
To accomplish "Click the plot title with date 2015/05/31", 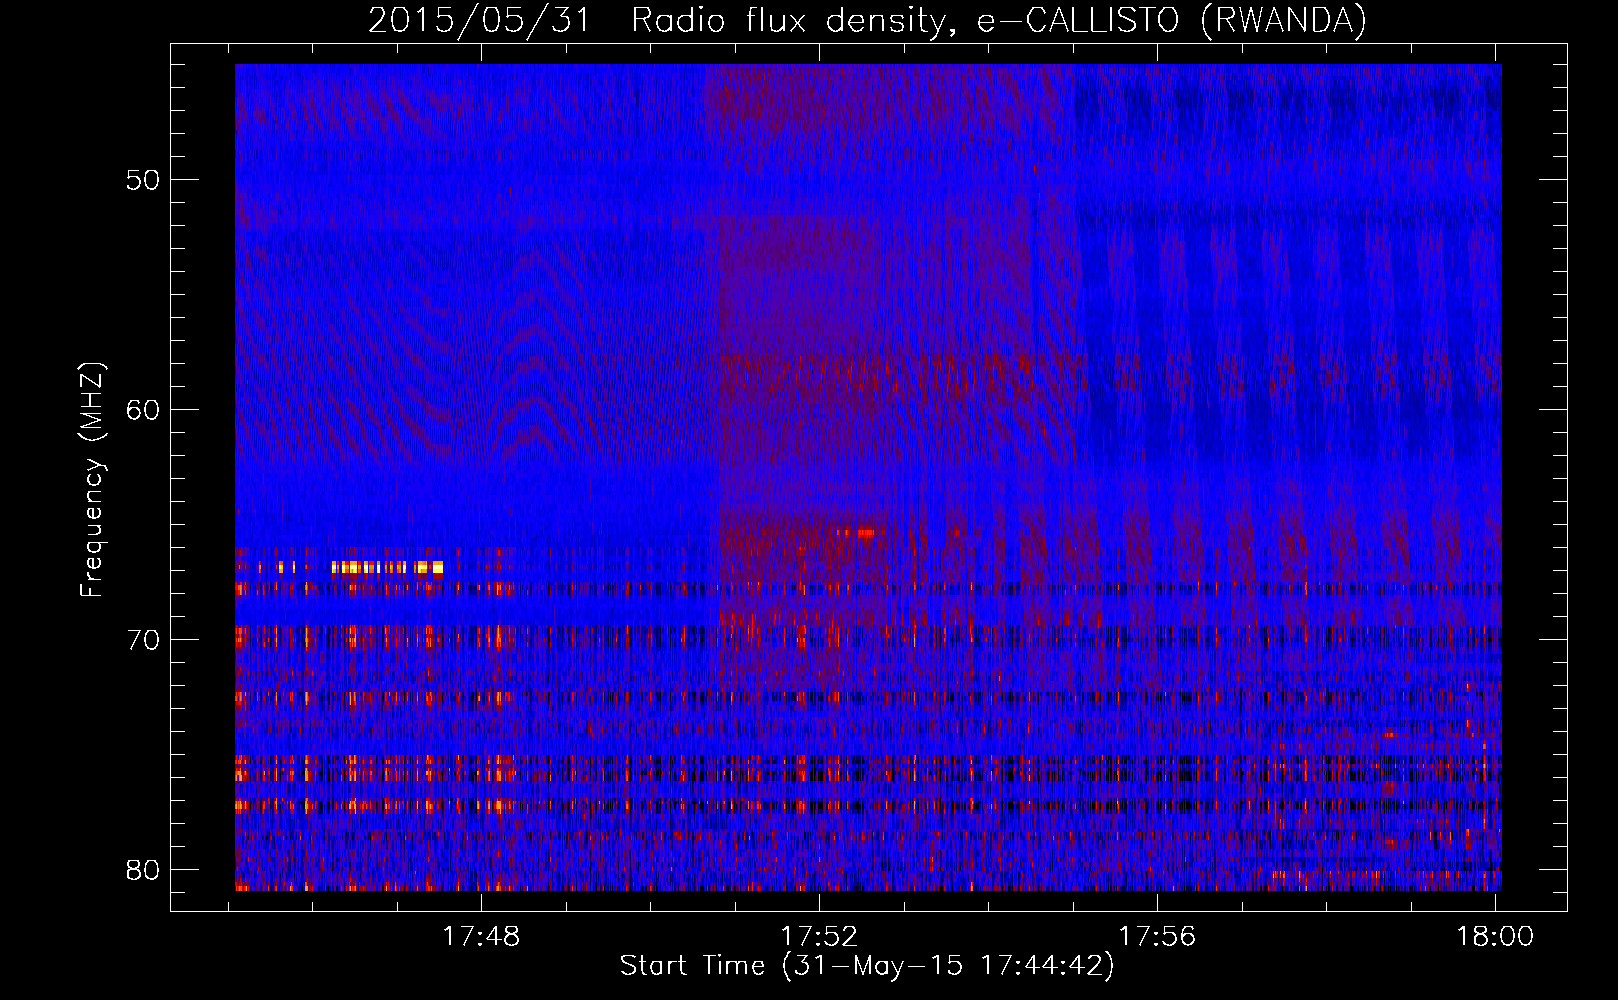I will tap(867, 20).
